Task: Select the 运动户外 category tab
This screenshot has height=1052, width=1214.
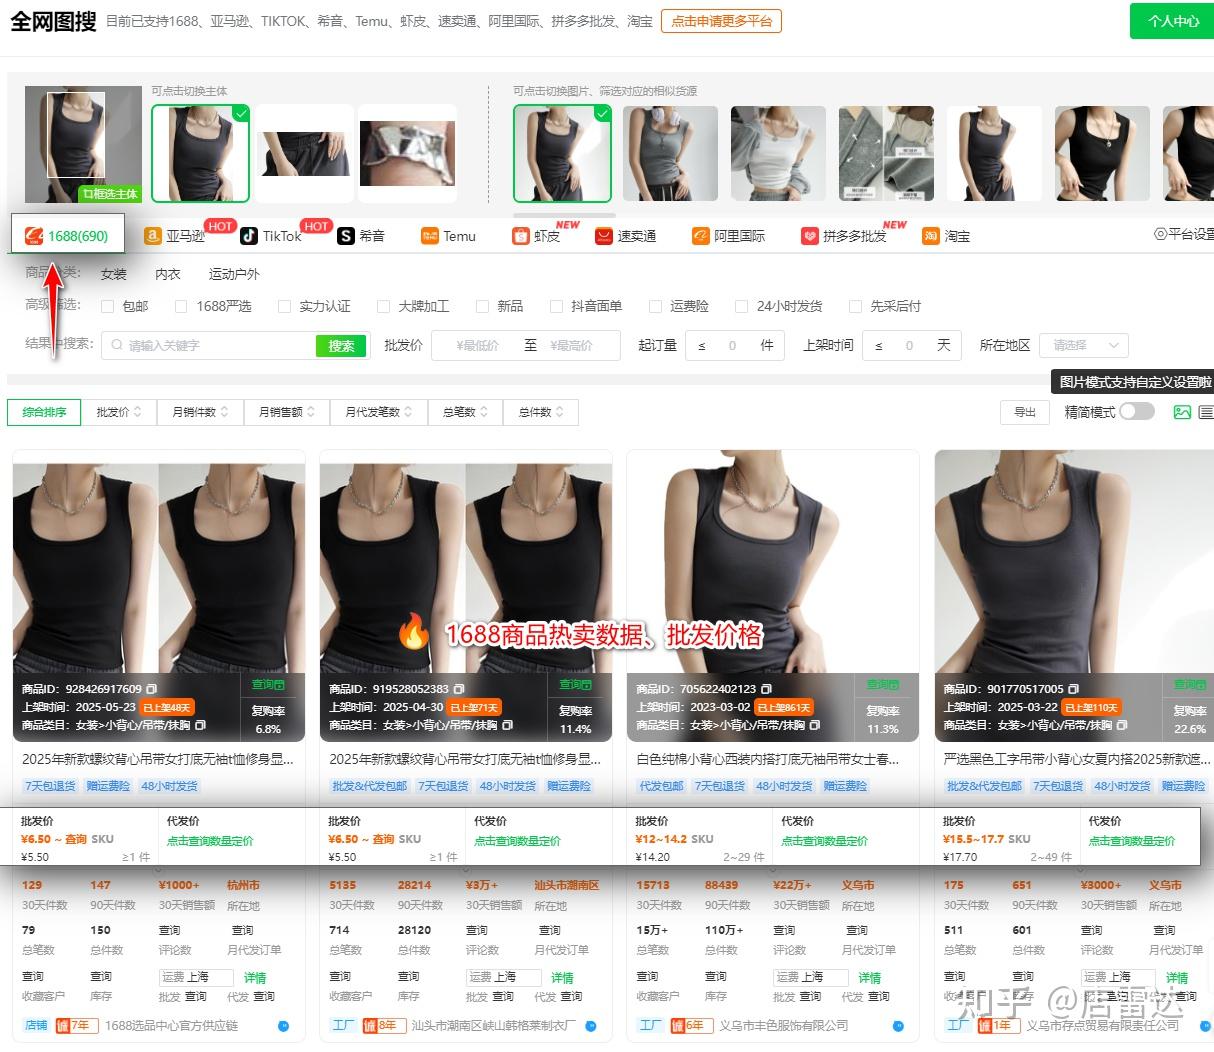Action: 233,272
